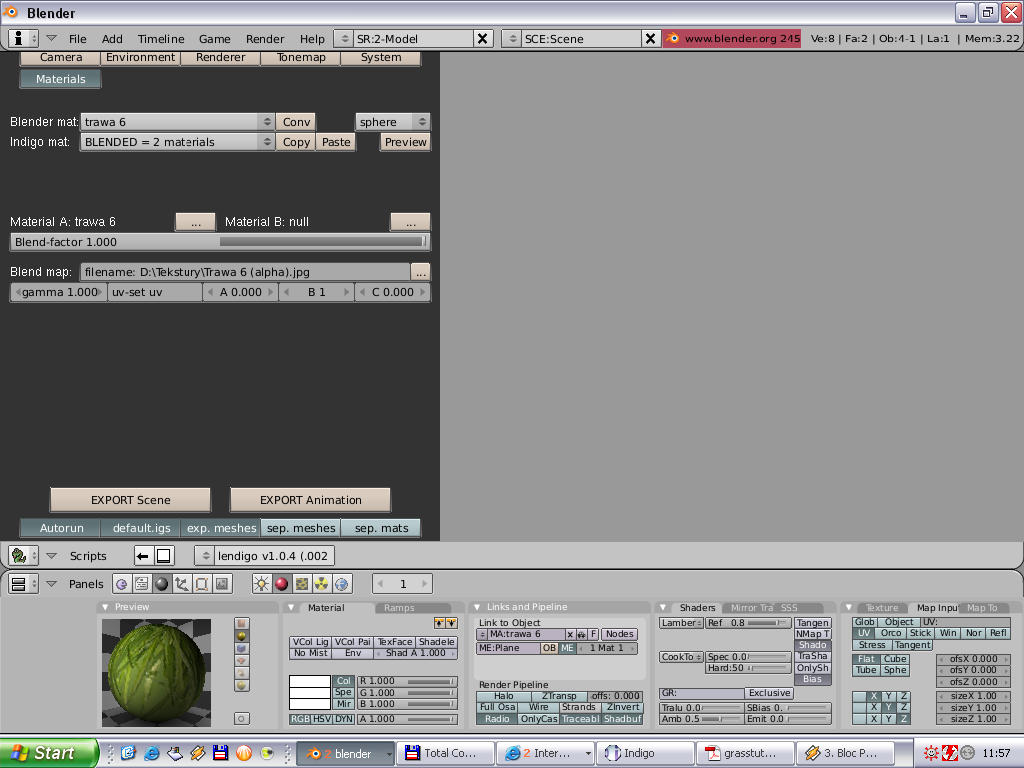The height and width of the screenshot is (768, 1024).
Task: Open the Lamp buttons sun icon
Action: (262, 584)
